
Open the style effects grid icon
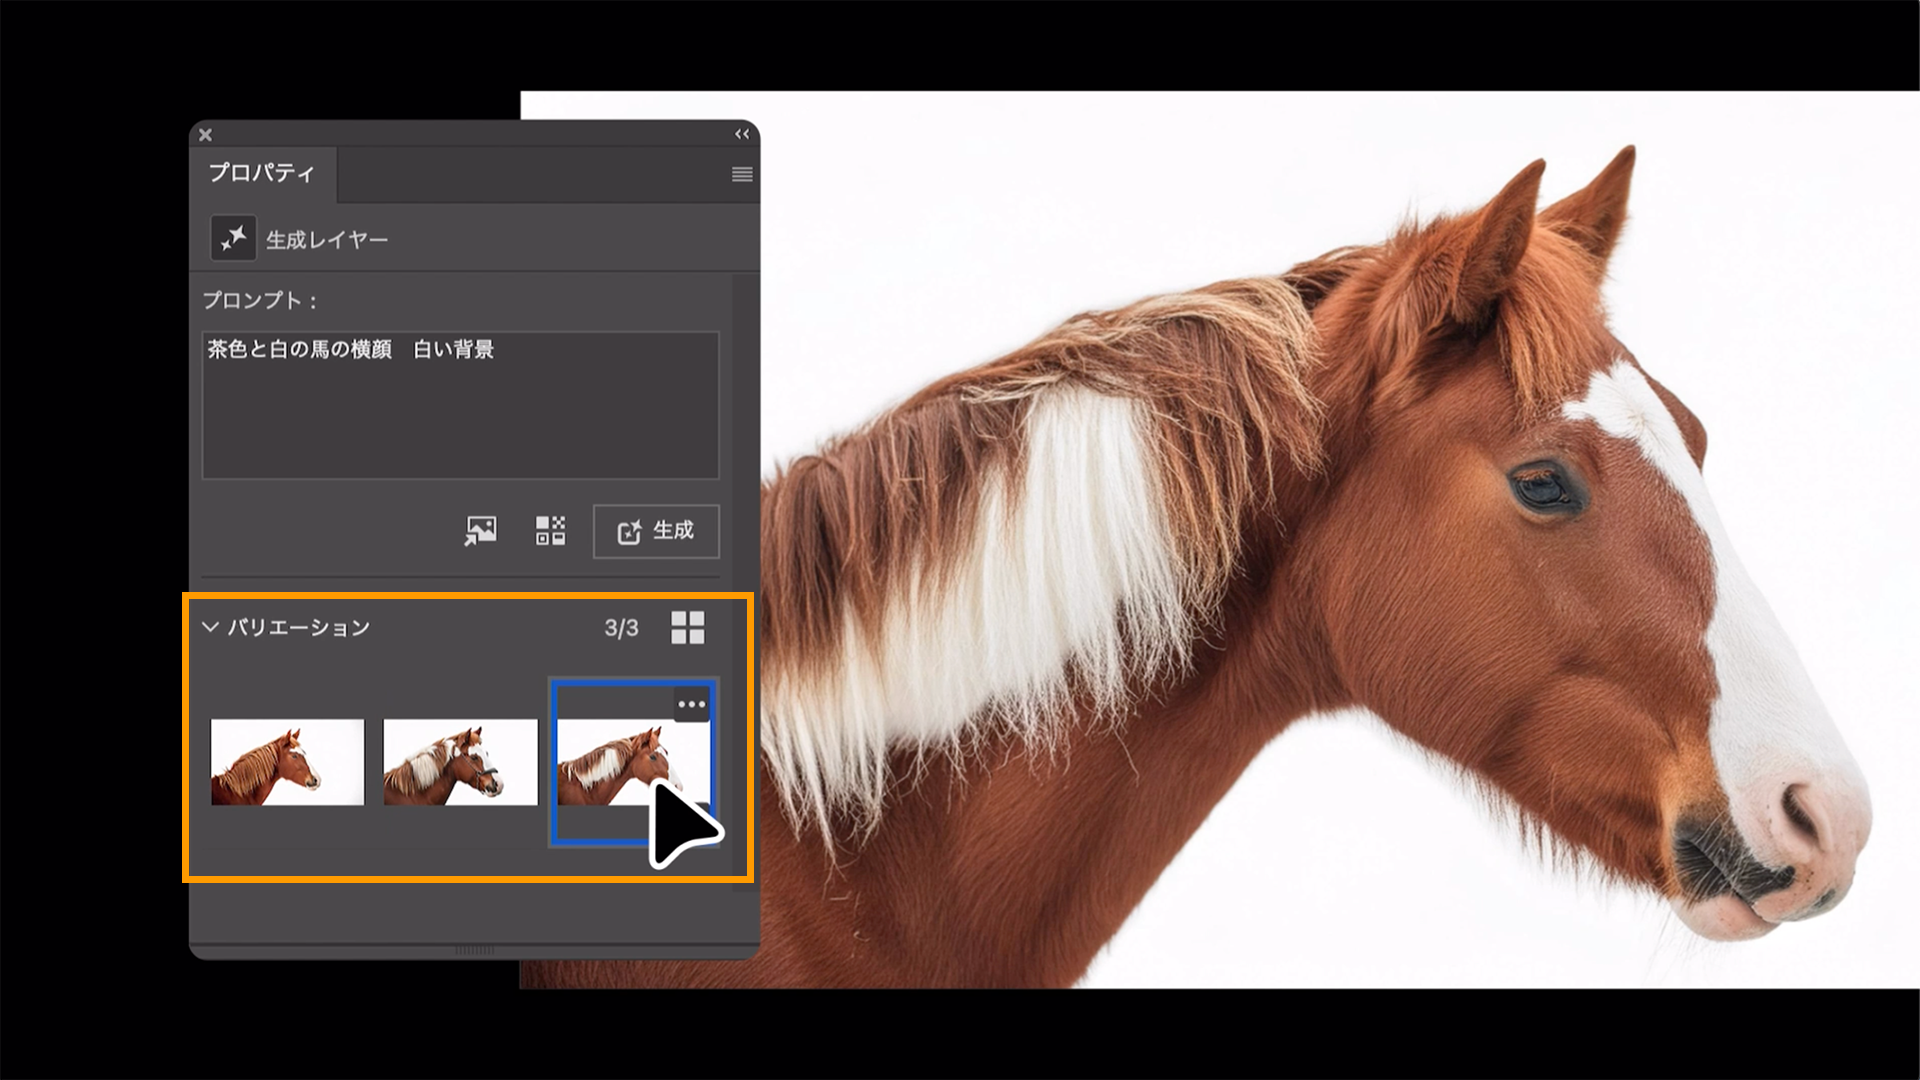tap(550, 530)
